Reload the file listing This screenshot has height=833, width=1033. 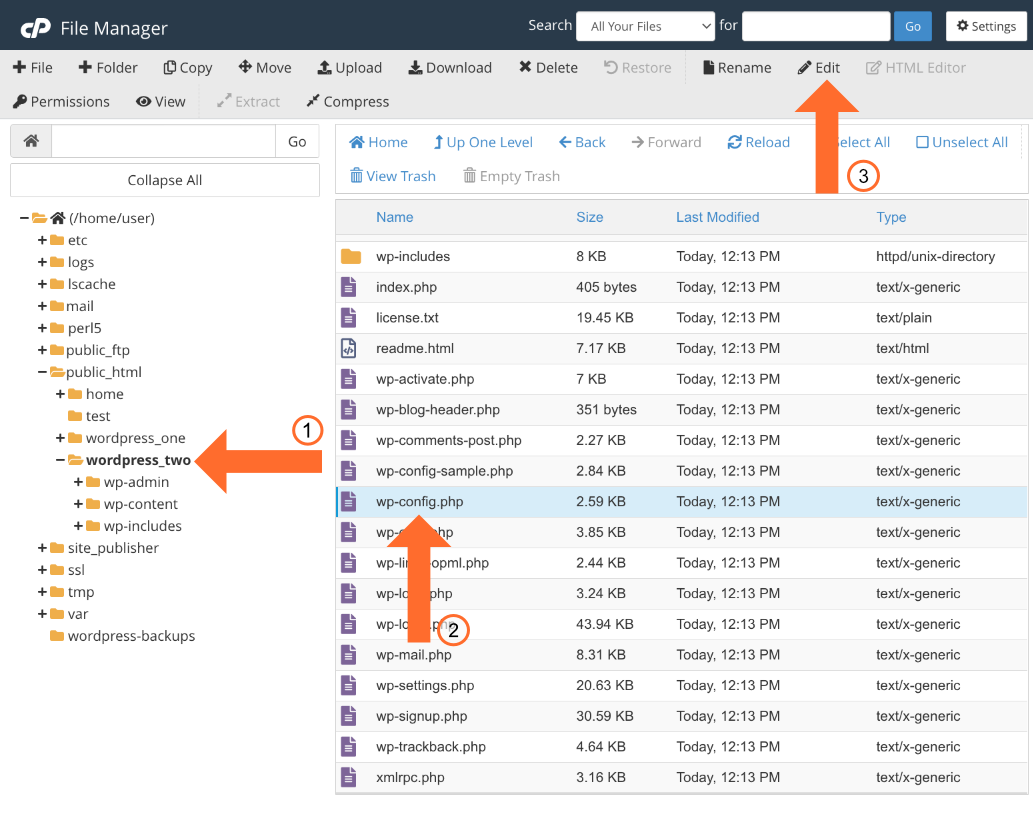coord(758,142)
